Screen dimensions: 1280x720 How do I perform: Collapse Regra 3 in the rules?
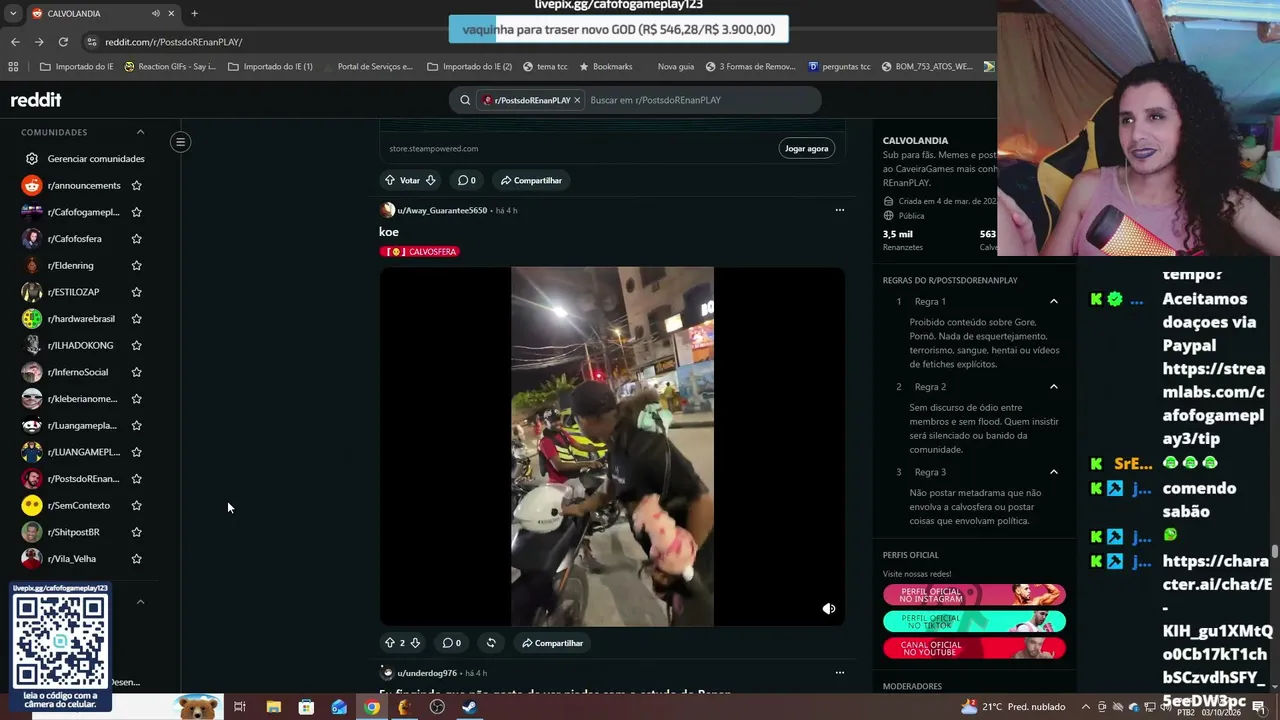1053,472
